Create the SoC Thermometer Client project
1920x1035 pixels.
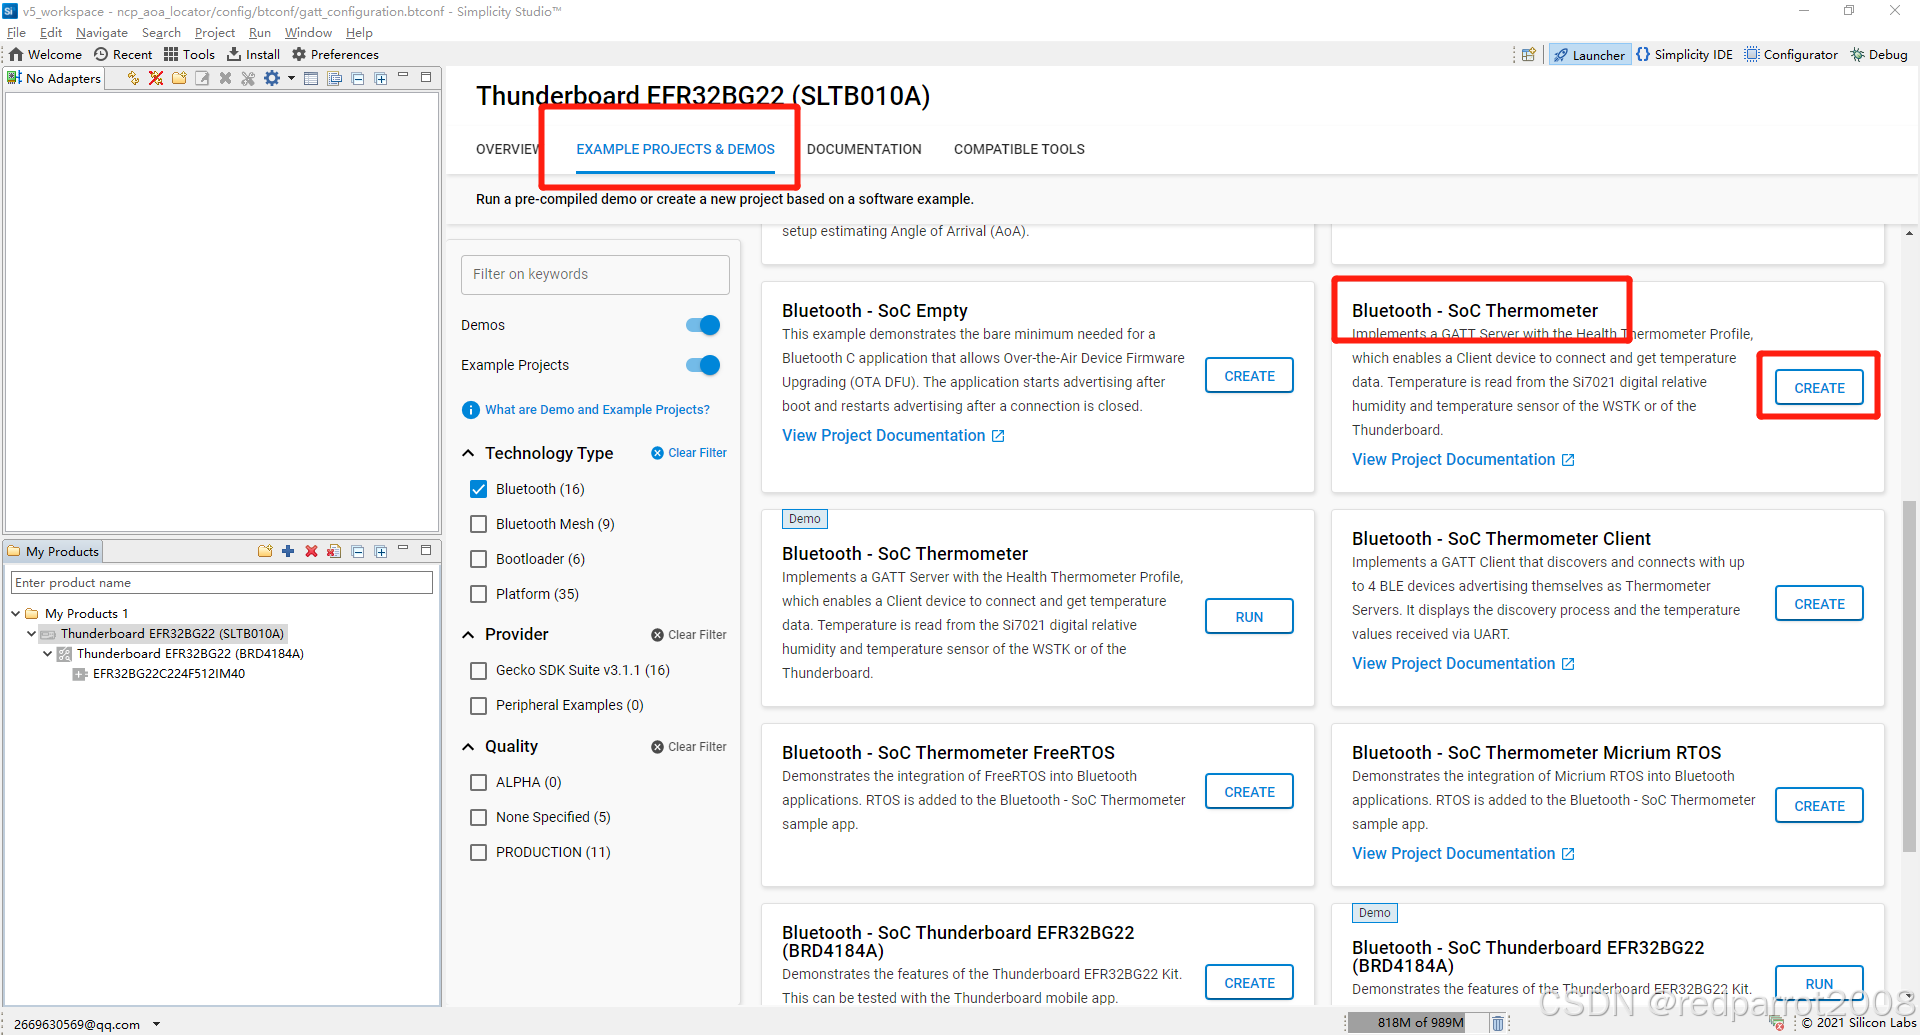tap(1819, 604)
